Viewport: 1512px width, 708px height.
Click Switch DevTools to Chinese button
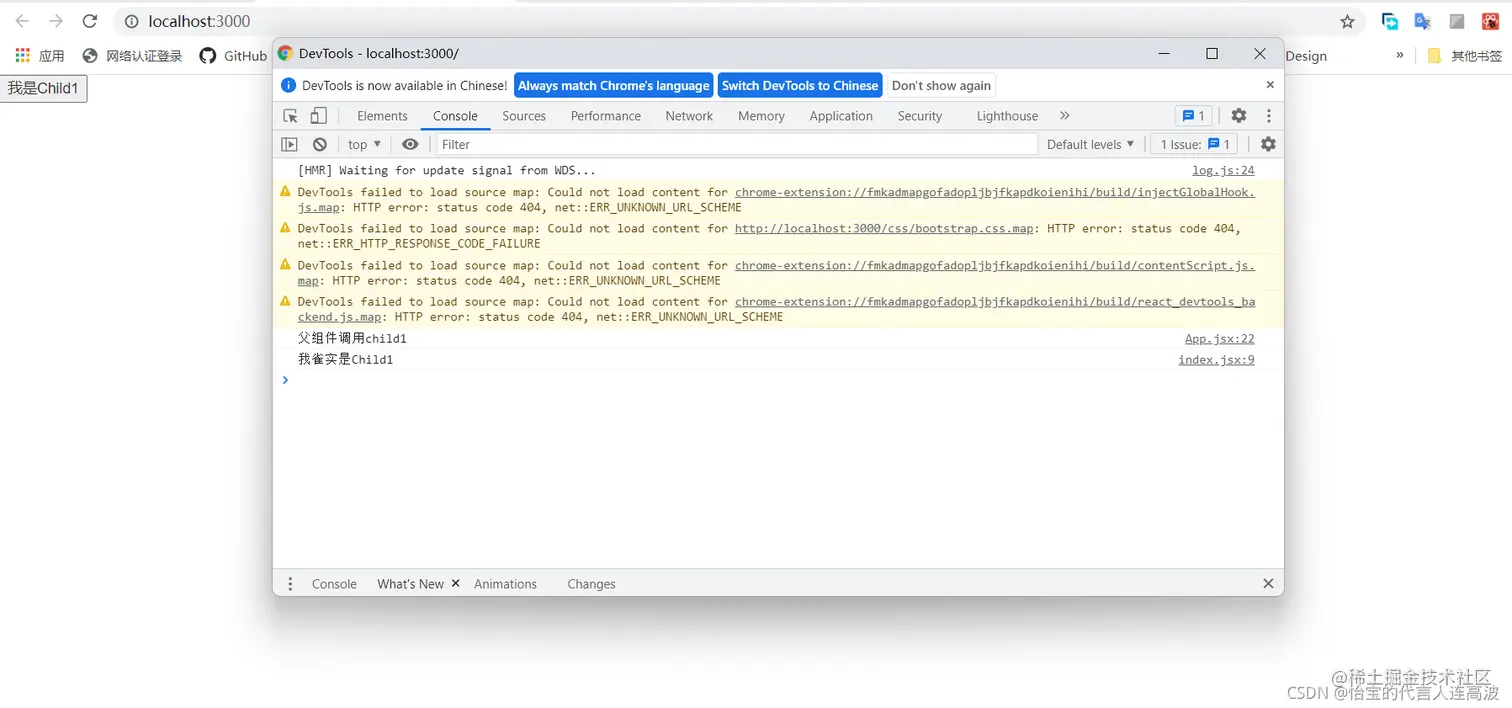pos(800,86)
